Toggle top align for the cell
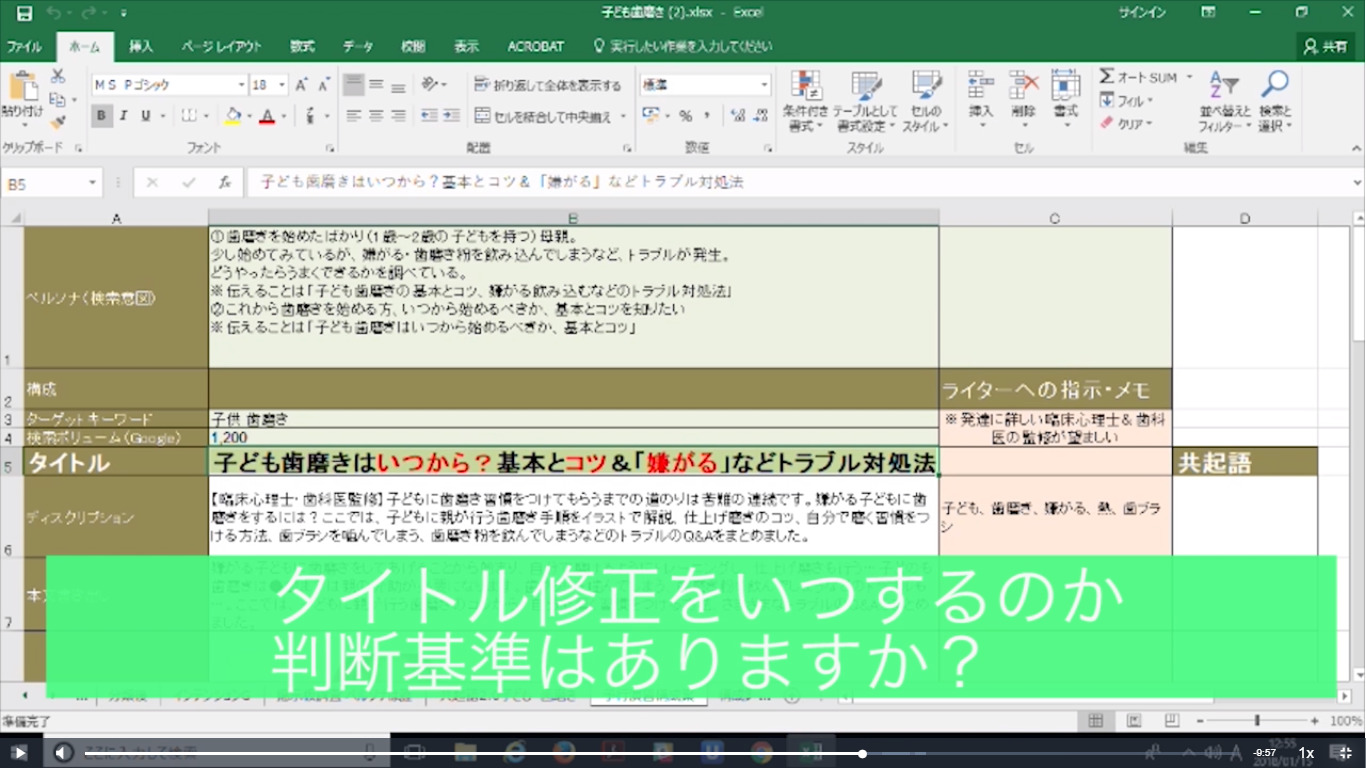 coord(353,85)
